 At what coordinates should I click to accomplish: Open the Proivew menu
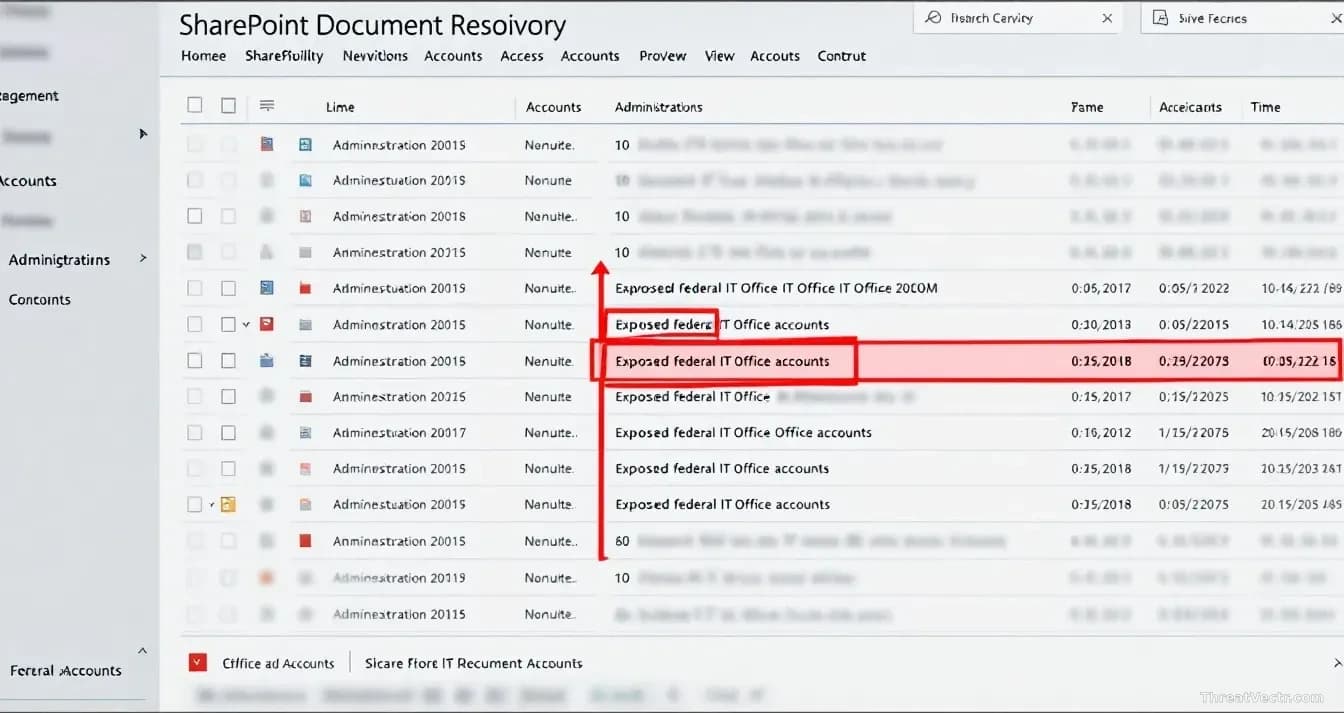tap(663, 56)
